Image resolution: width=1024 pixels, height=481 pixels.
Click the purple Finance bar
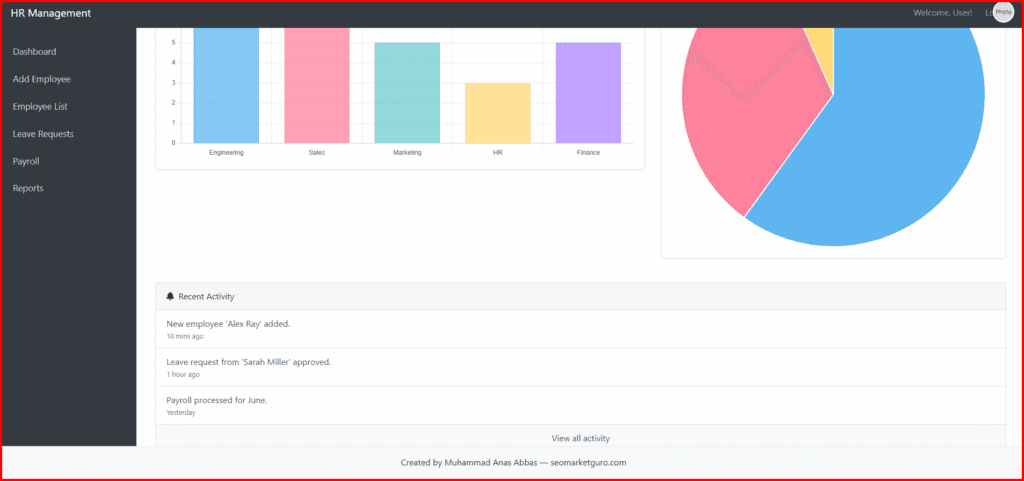coord(588,93)
